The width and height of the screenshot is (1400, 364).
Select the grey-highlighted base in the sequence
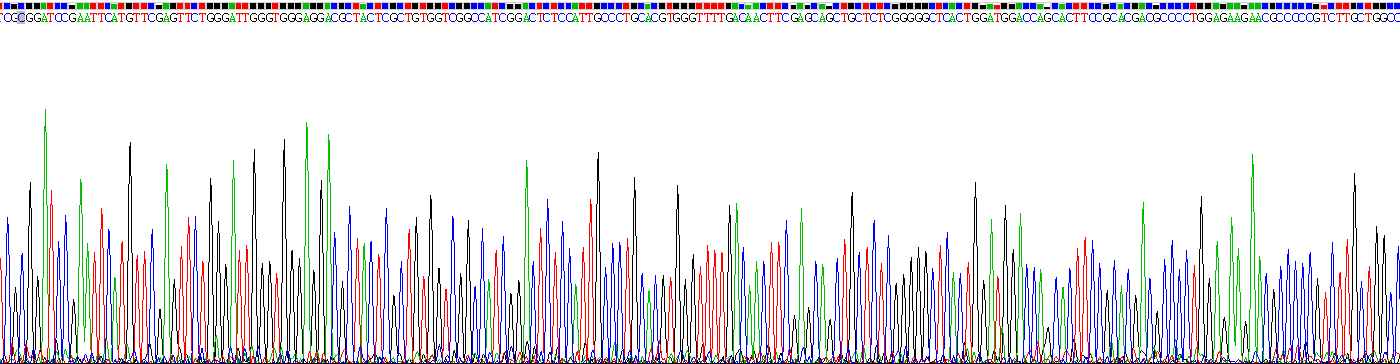[22, 17]
